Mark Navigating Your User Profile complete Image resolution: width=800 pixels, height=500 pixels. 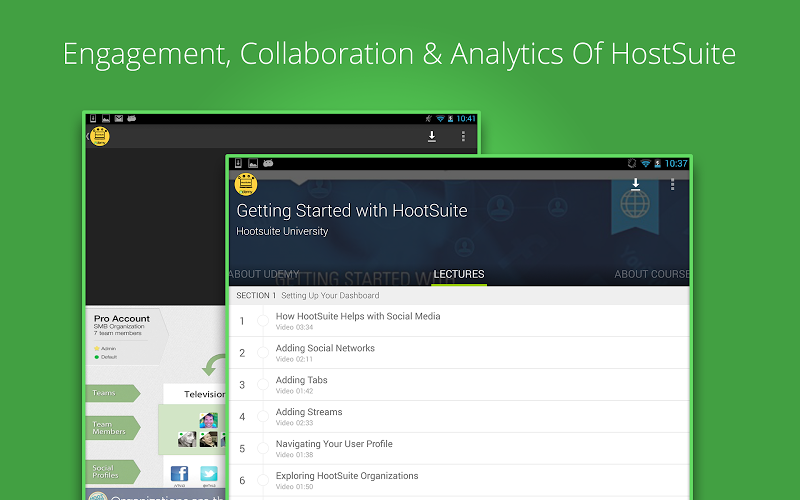pos(263,448)
